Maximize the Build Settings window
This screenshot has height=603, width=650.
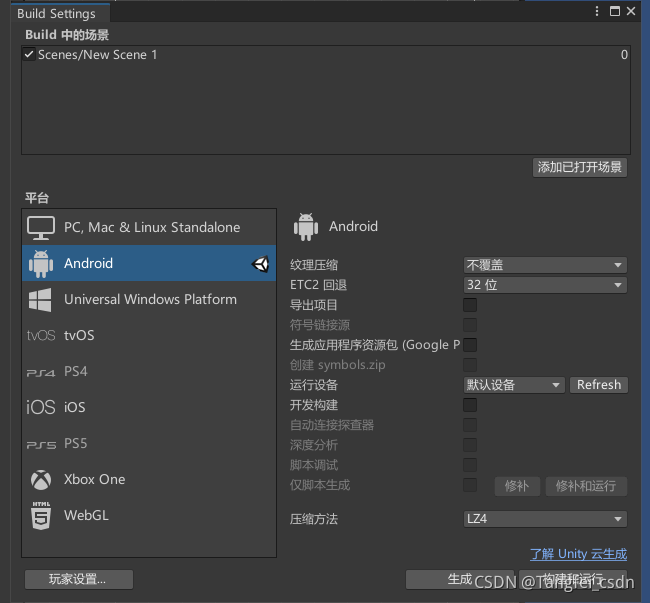pos(615,11)
